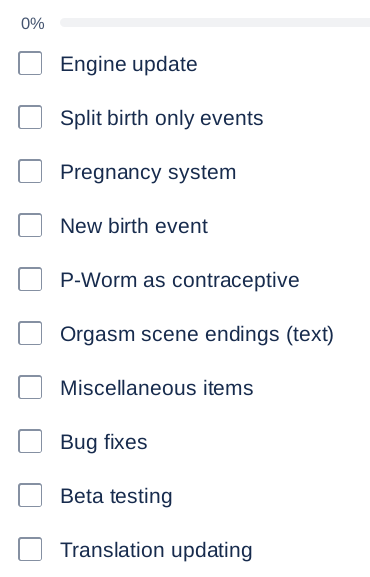Mark Bug fixes as complete

[30, 441]
